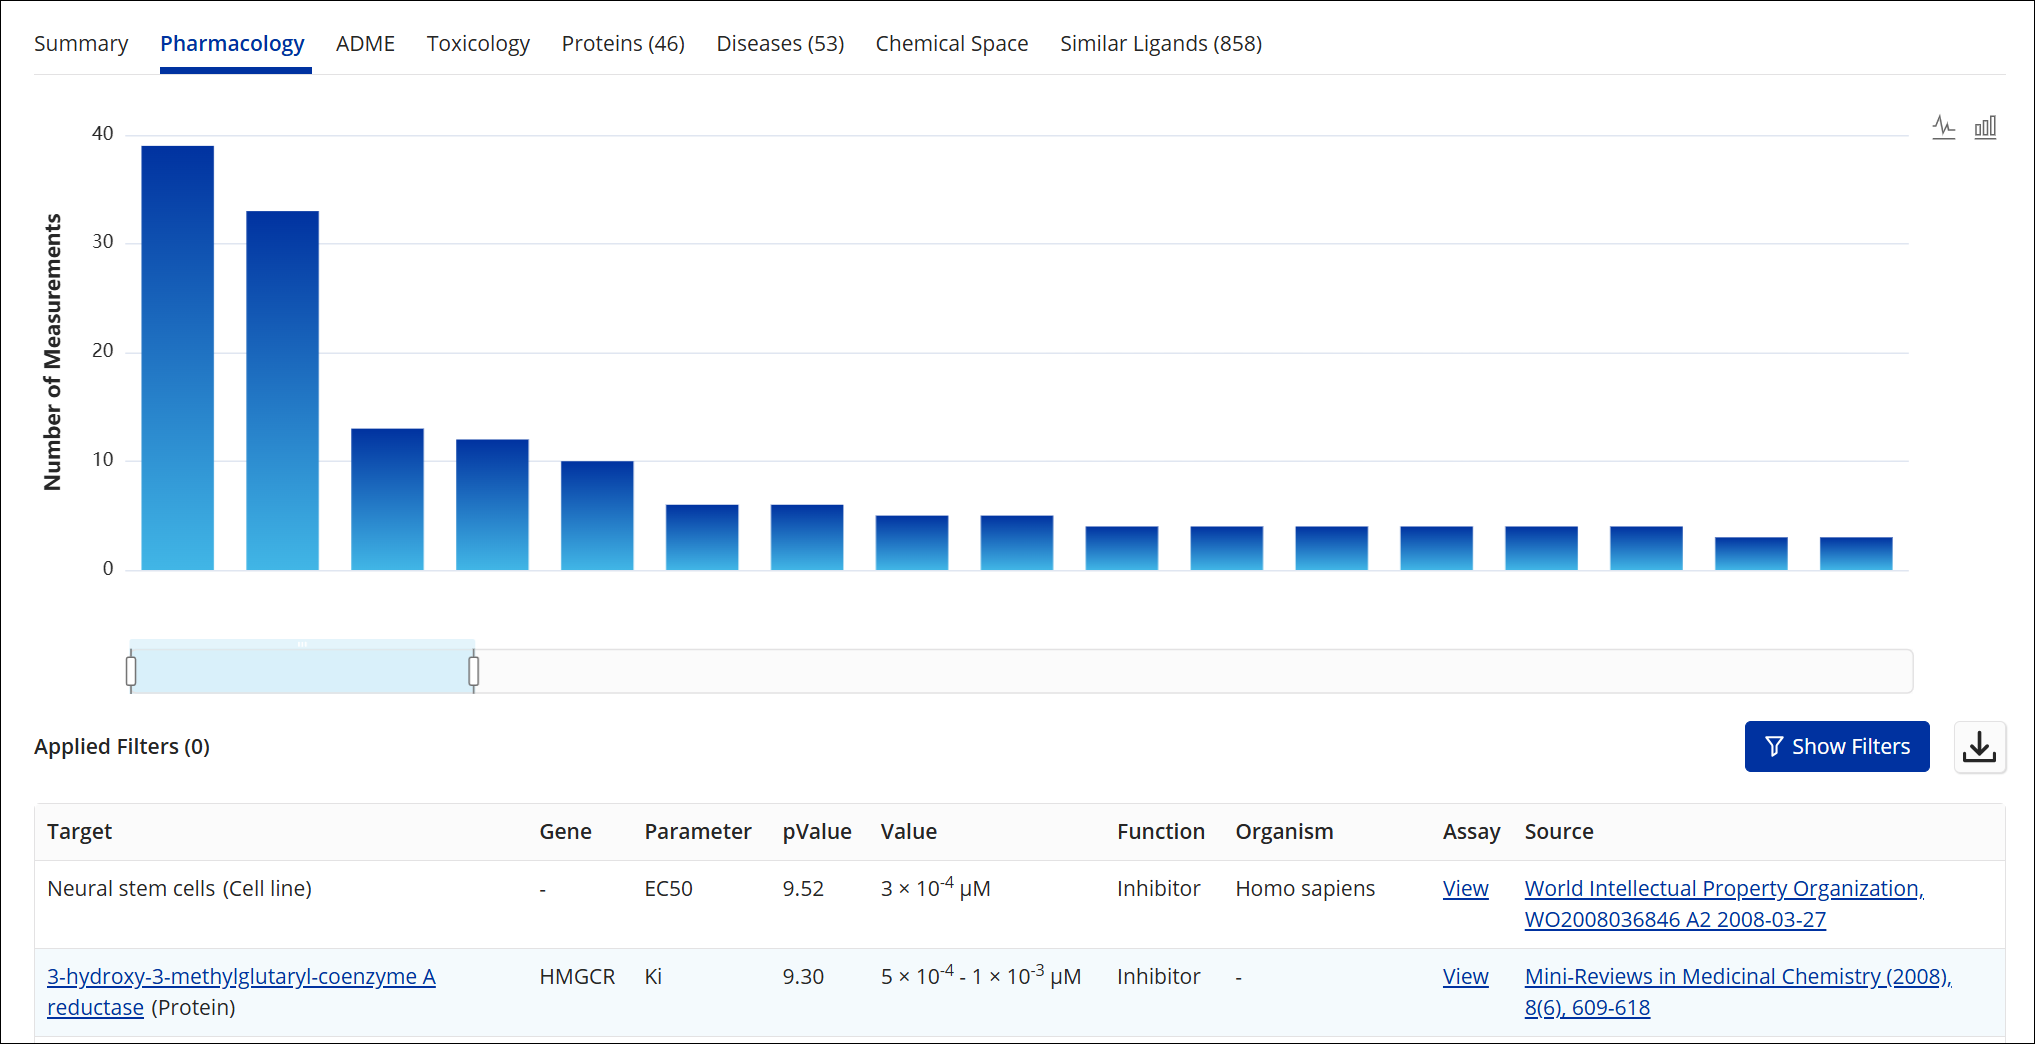Screen dimensions: 2035x1044
Task: Click the Assay column header
Action: click(1471, 832)
